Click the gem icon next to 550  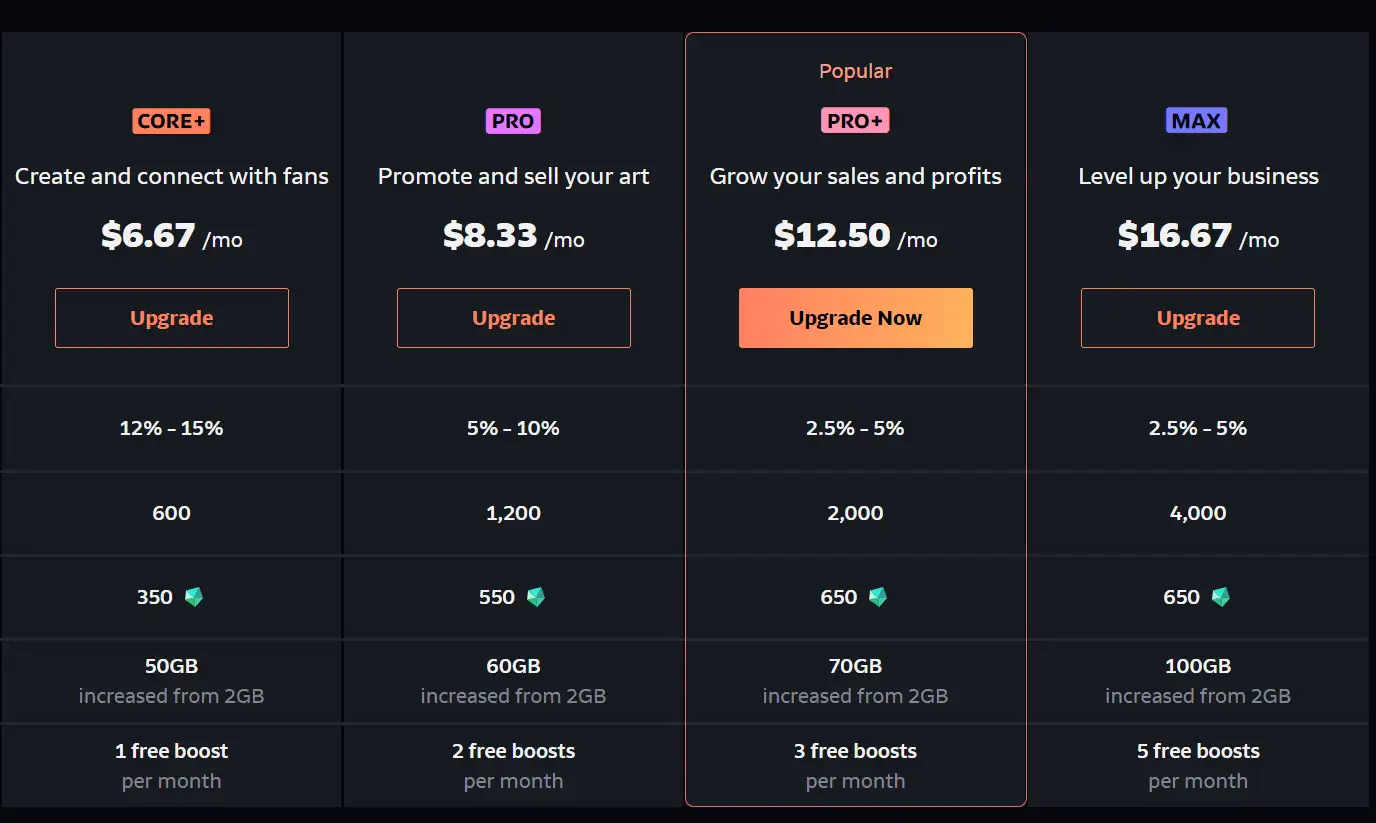536,597
